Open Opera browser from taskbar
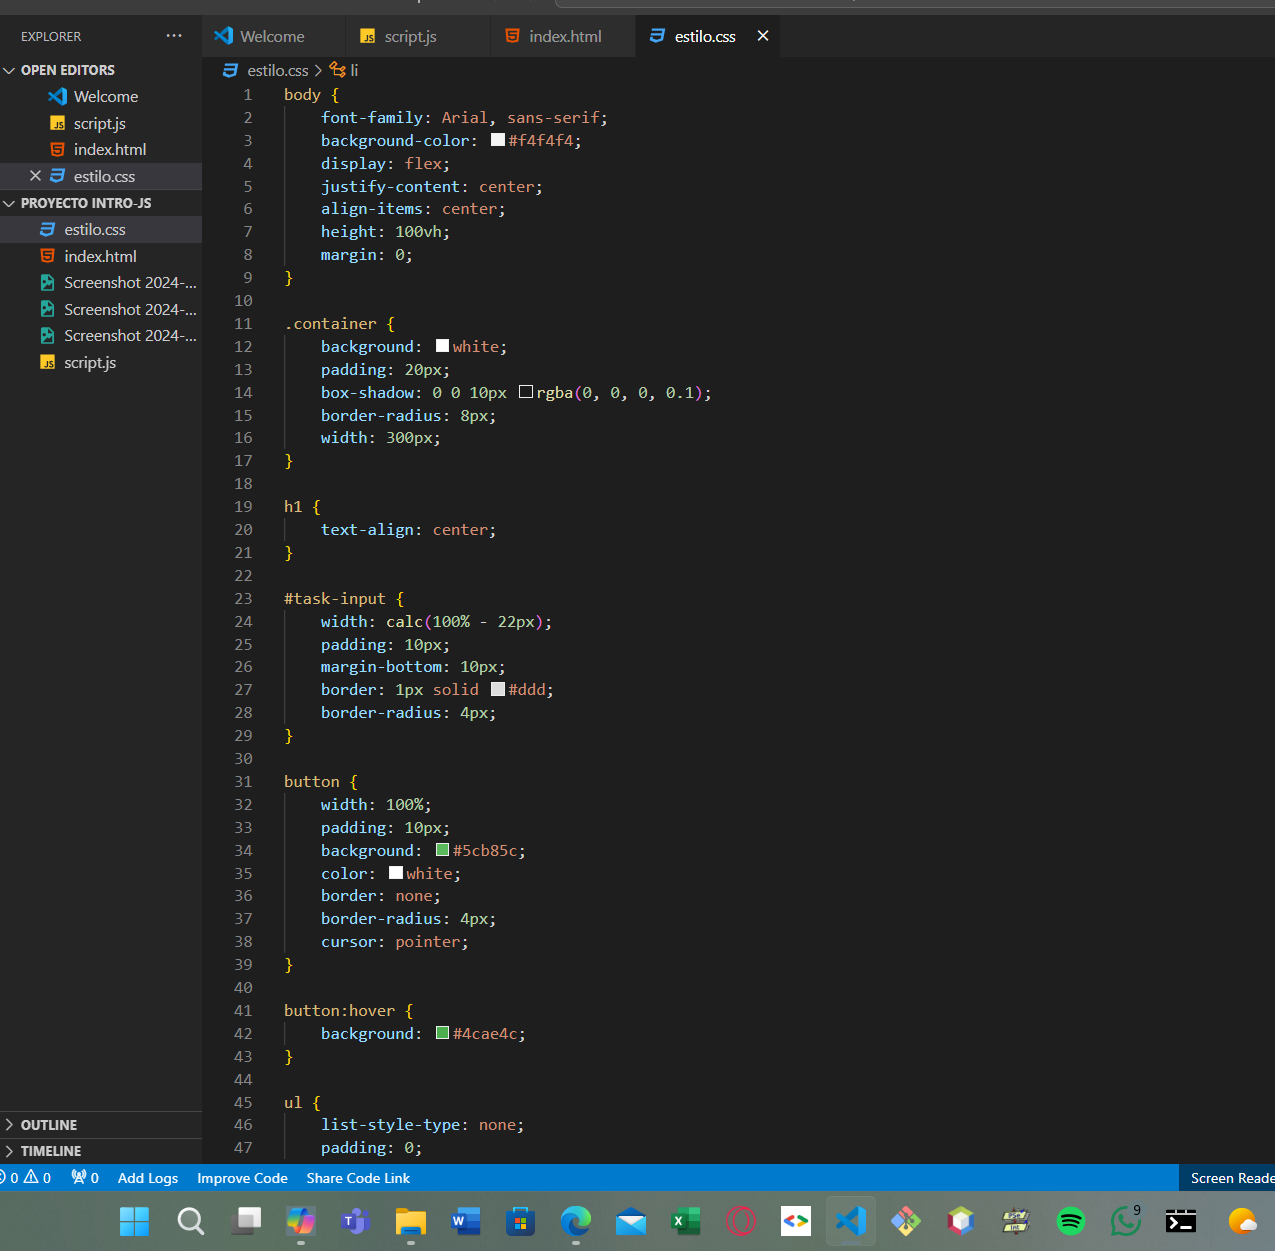The image size is (1275, 1251). 741,1221
